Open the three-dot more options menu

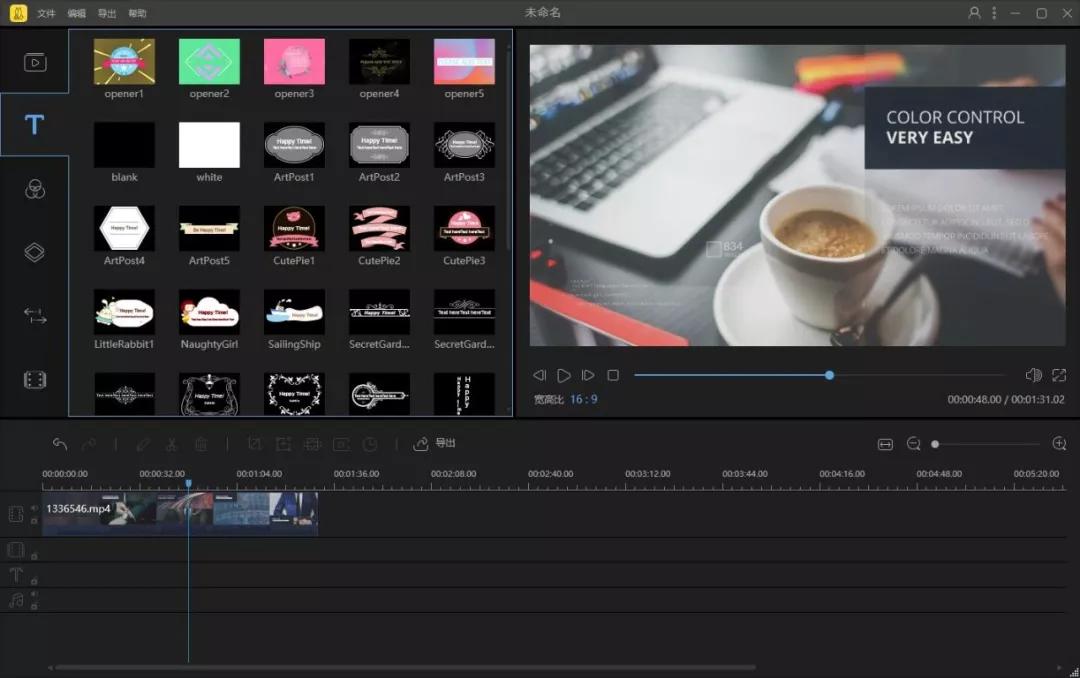(x=994, y=13)
